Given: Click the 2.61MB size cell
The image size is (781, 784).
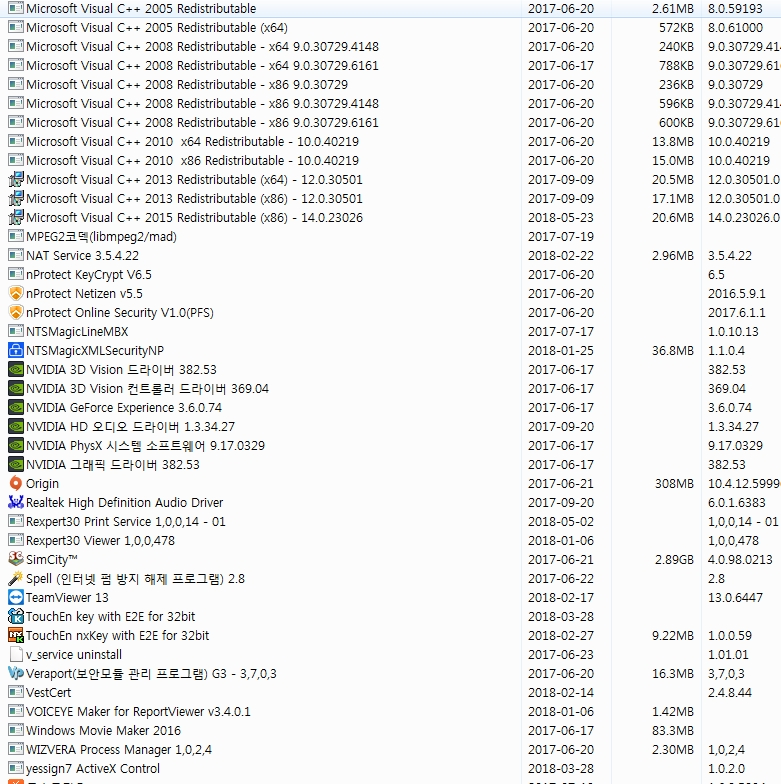Looking at the screenshot, I should (673, 8).
